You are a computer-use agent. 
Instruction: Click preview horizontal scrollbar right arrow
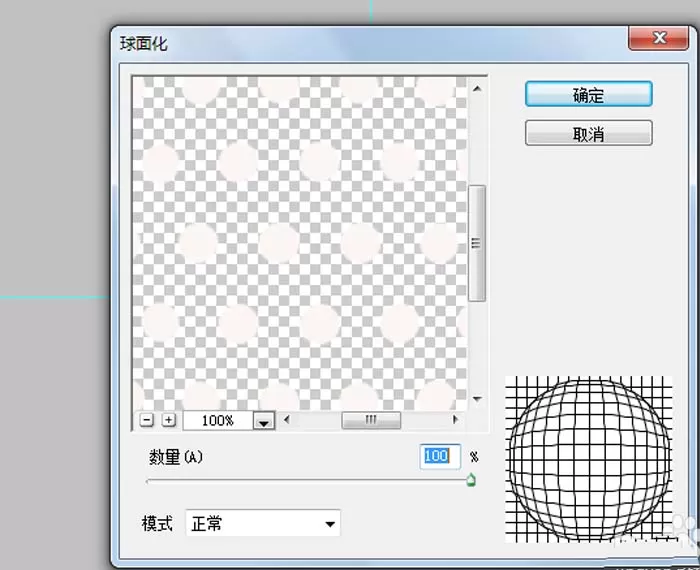(x=455, y=420)
